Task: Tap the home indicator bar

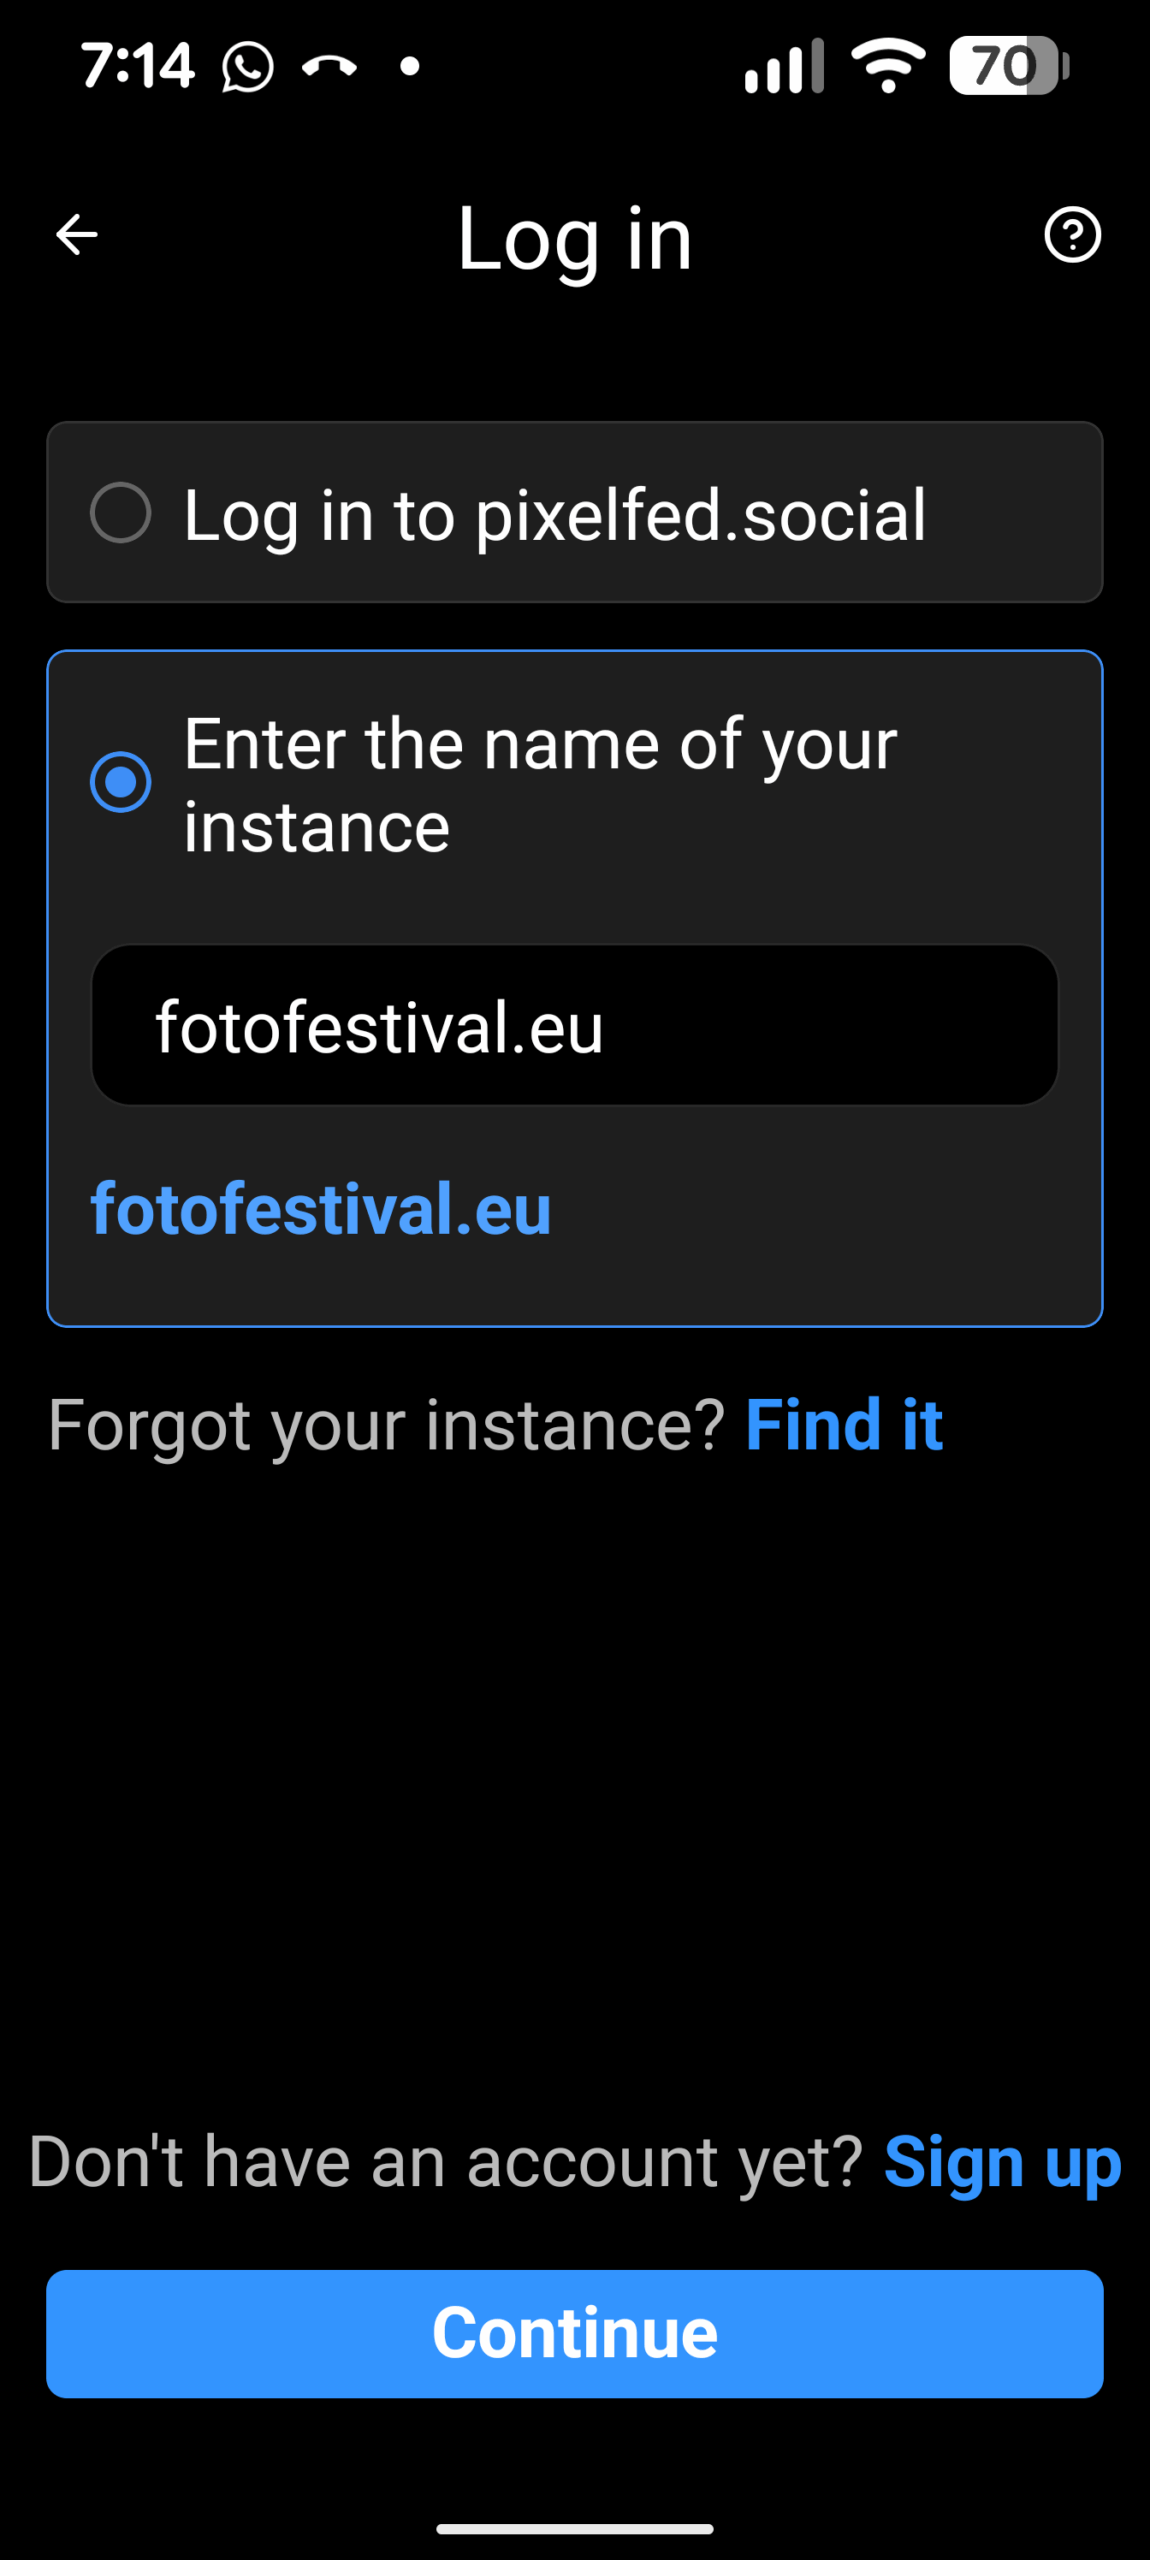Action: pyautogui.click(x=575, y=2529)
